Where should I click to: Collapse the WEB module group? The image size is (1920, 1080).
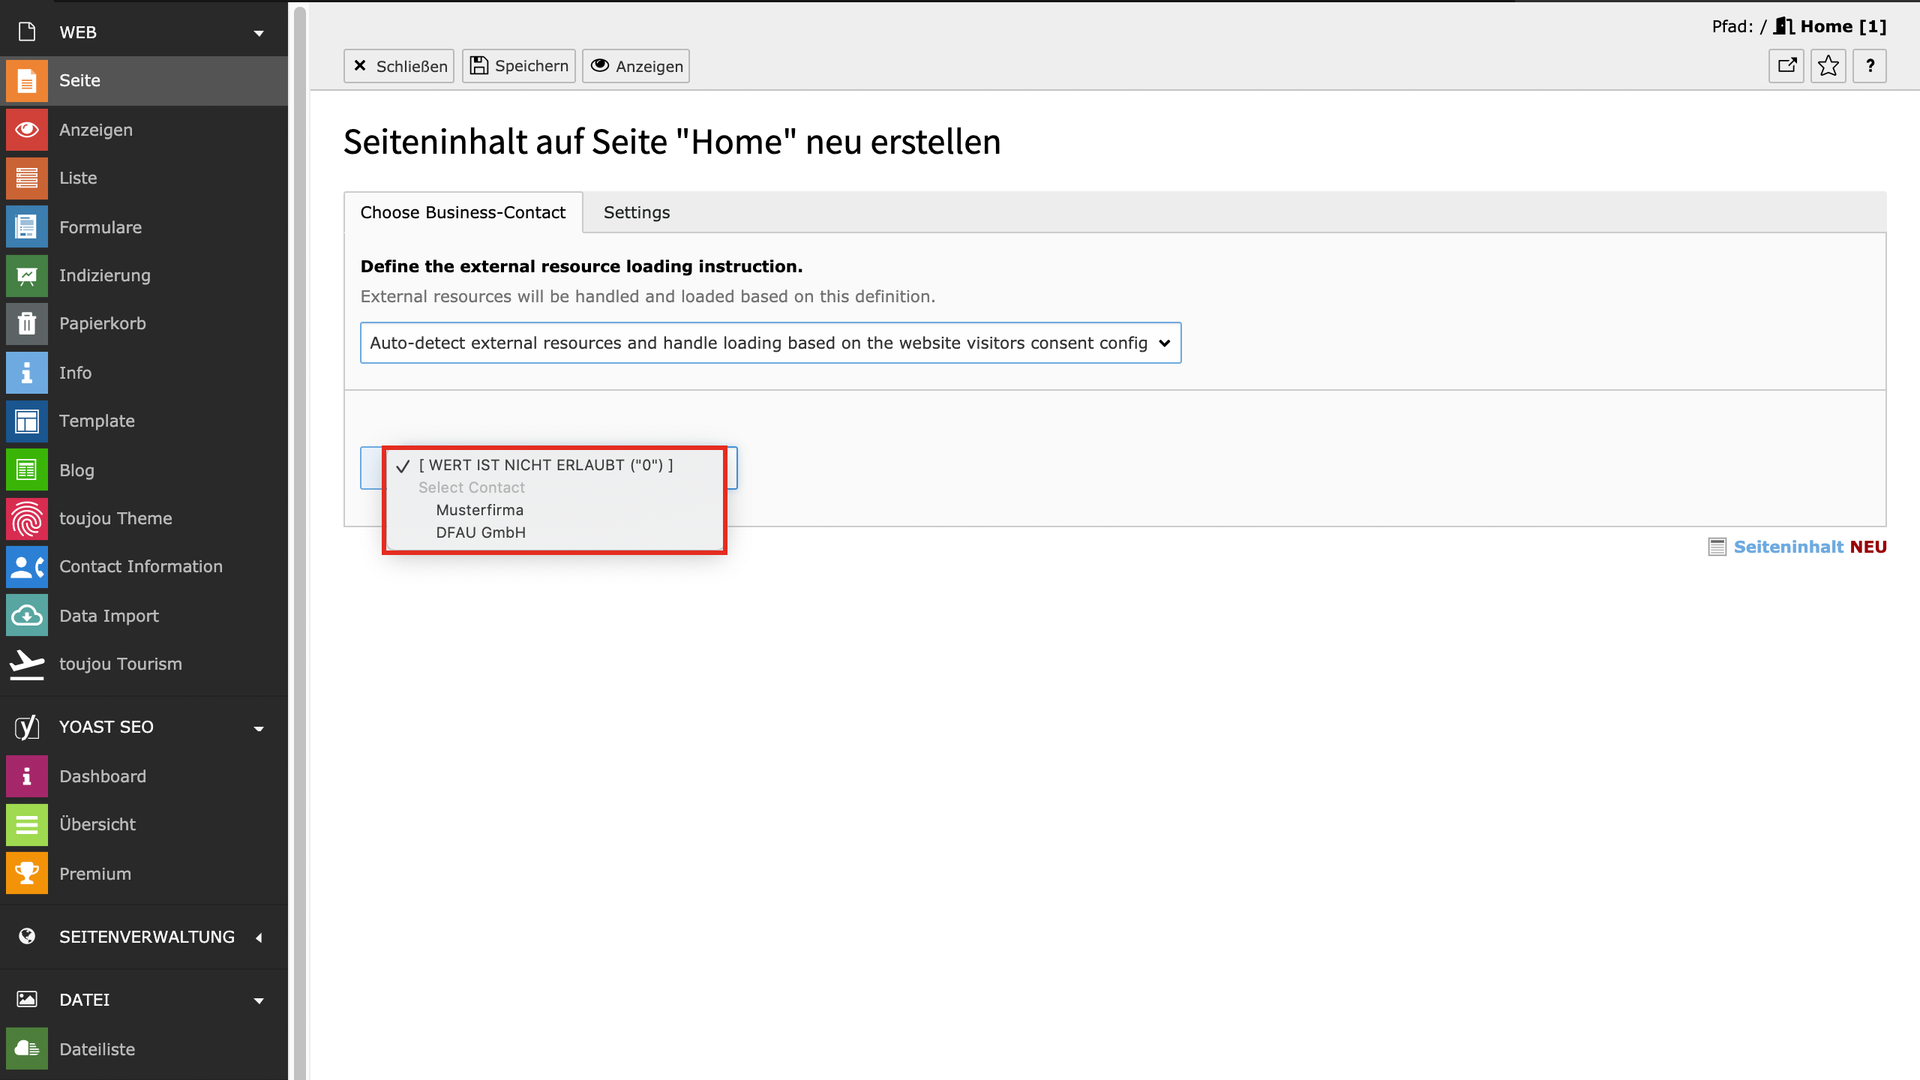[x=259, y=33]
